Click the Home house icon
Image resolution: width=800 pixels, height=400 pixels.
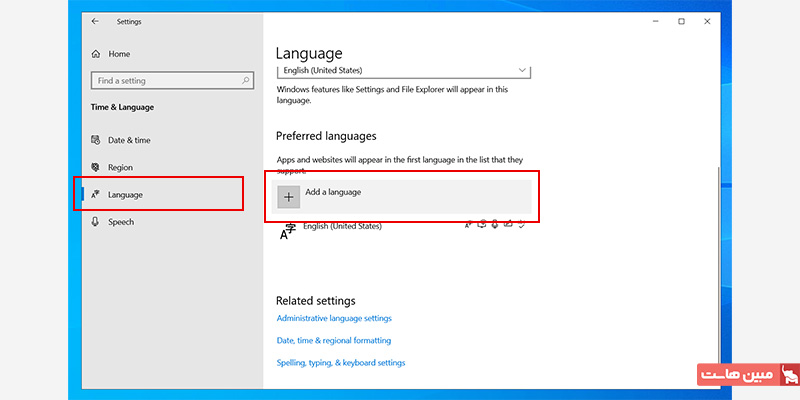pos(95,54)
